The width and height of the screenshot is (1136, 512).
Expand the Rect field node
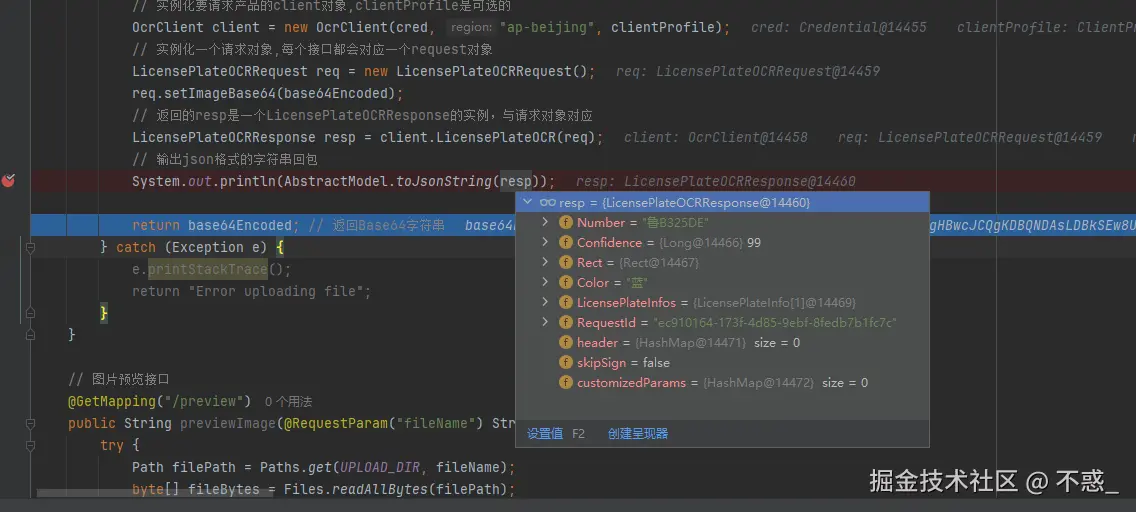546,263
